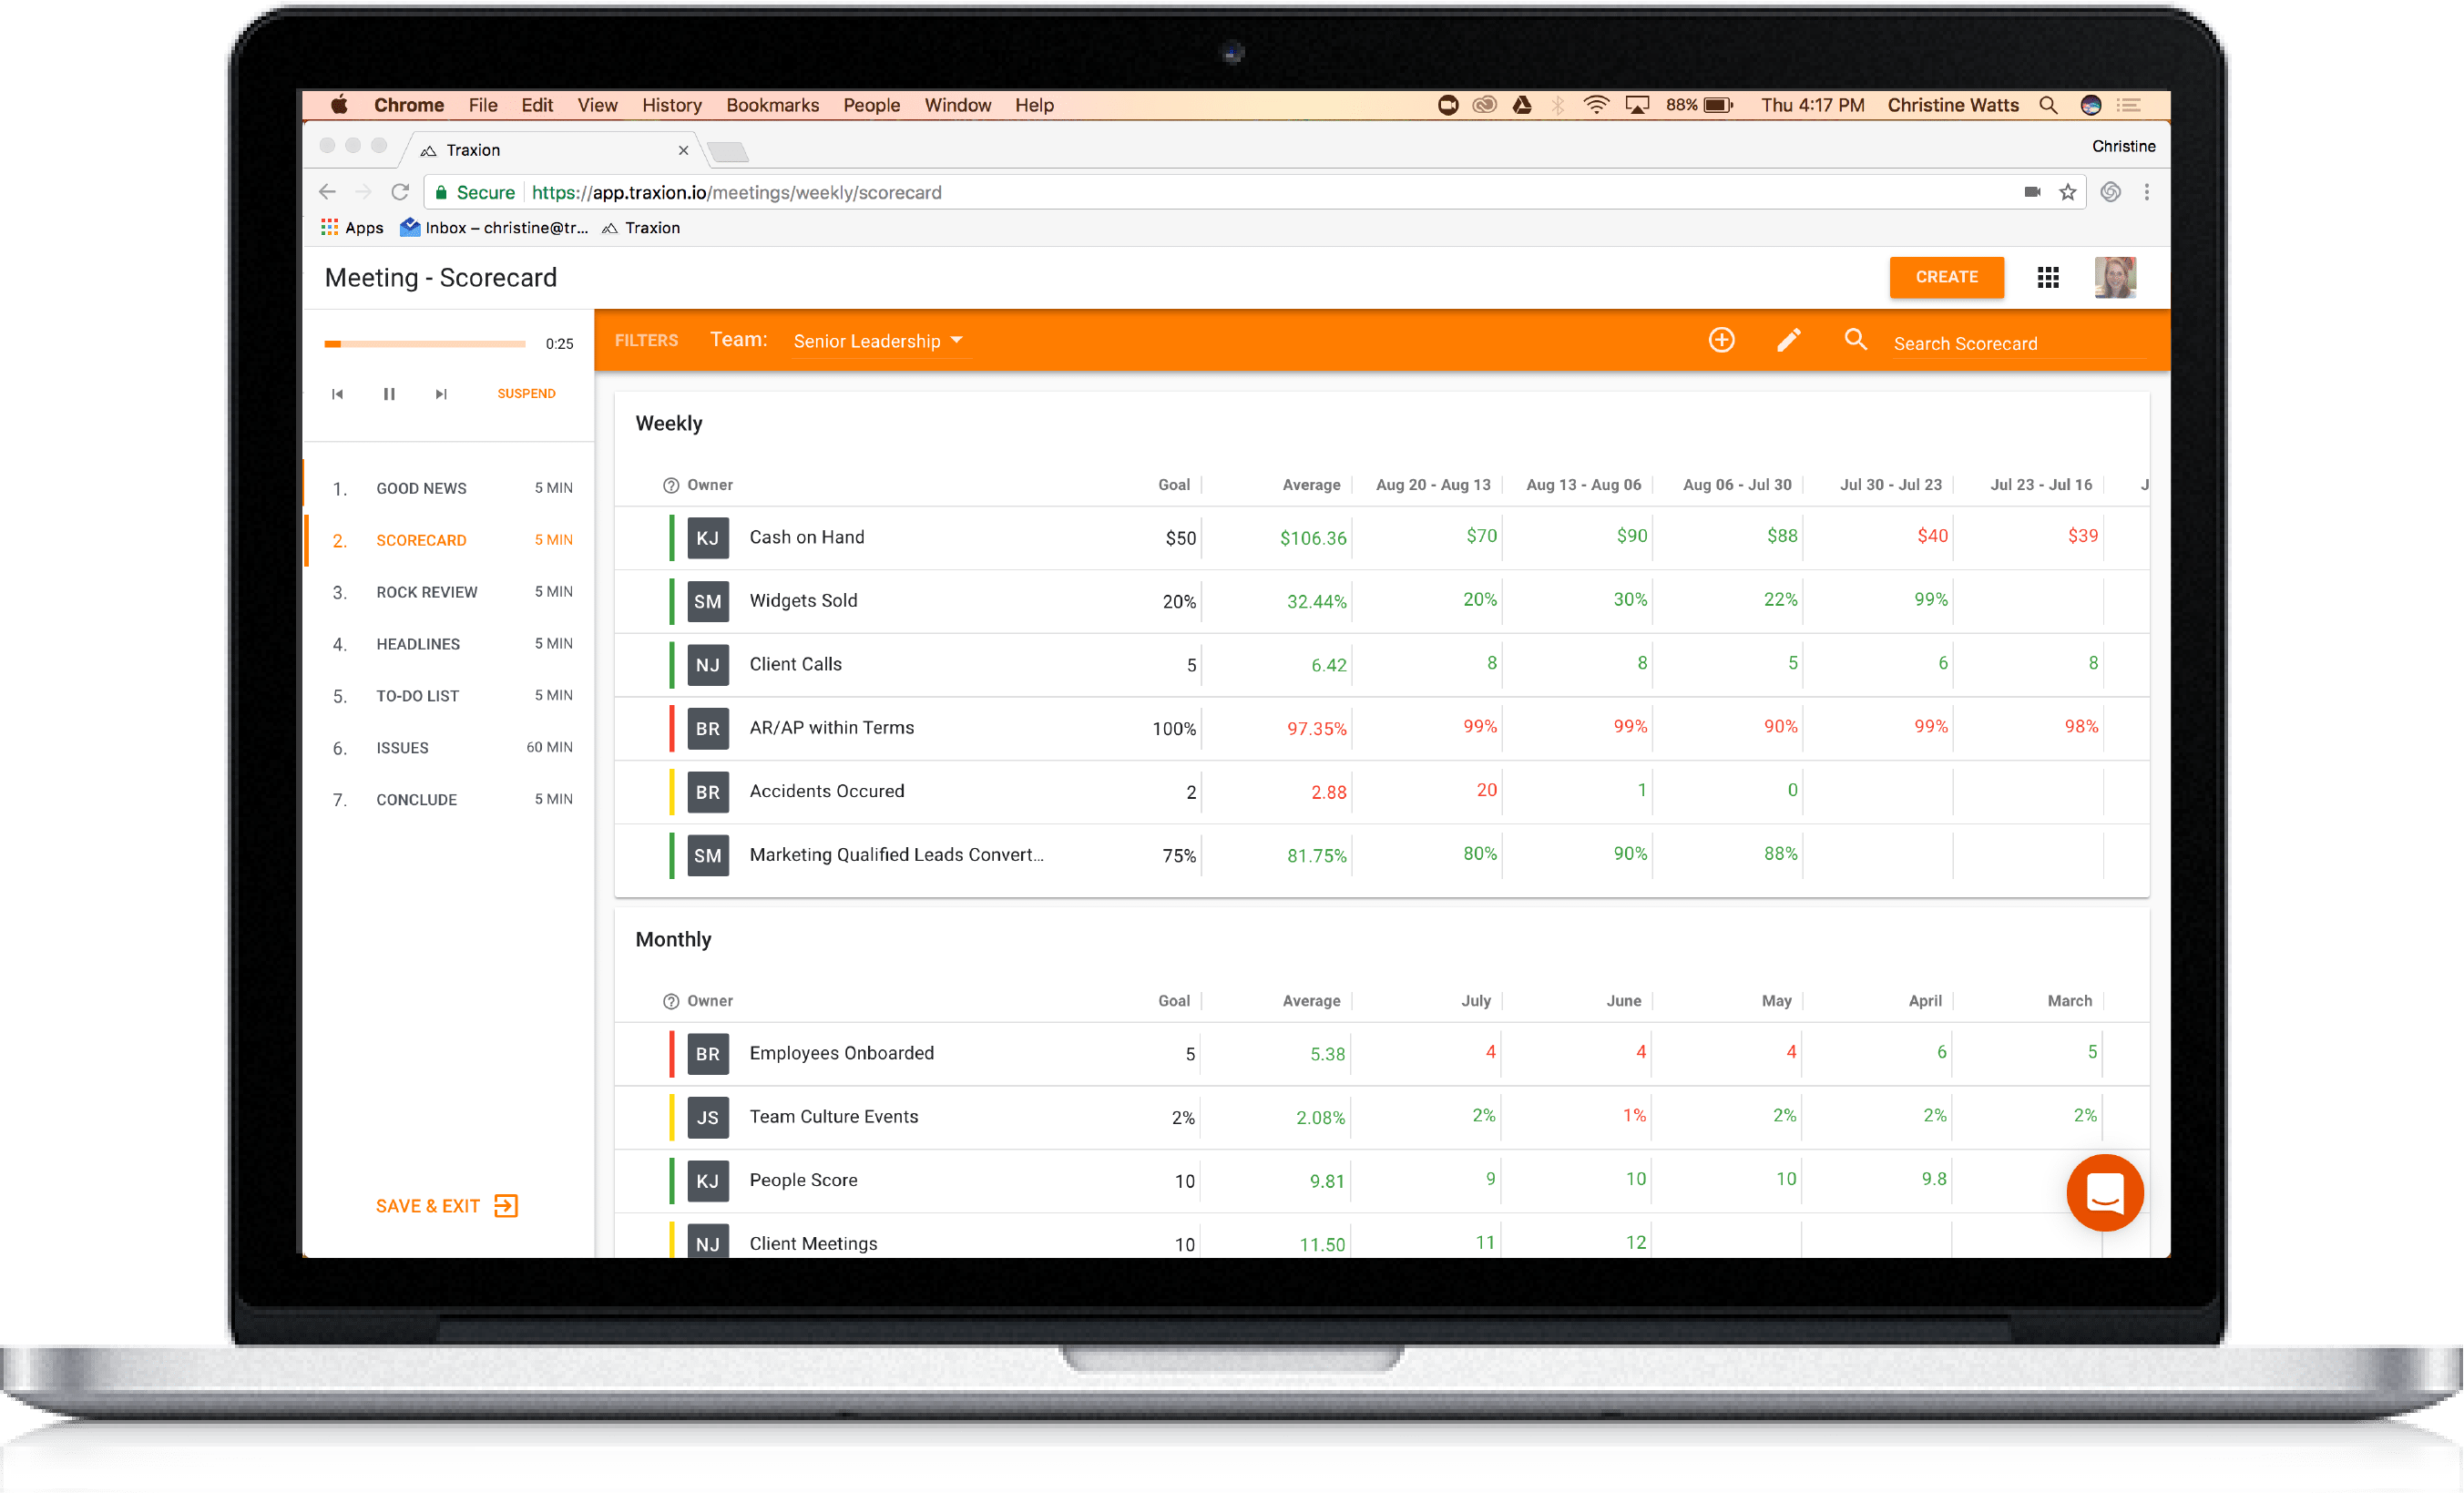
Task: Click Employees Onboarded July value 4
Action: [1491, 1052]
